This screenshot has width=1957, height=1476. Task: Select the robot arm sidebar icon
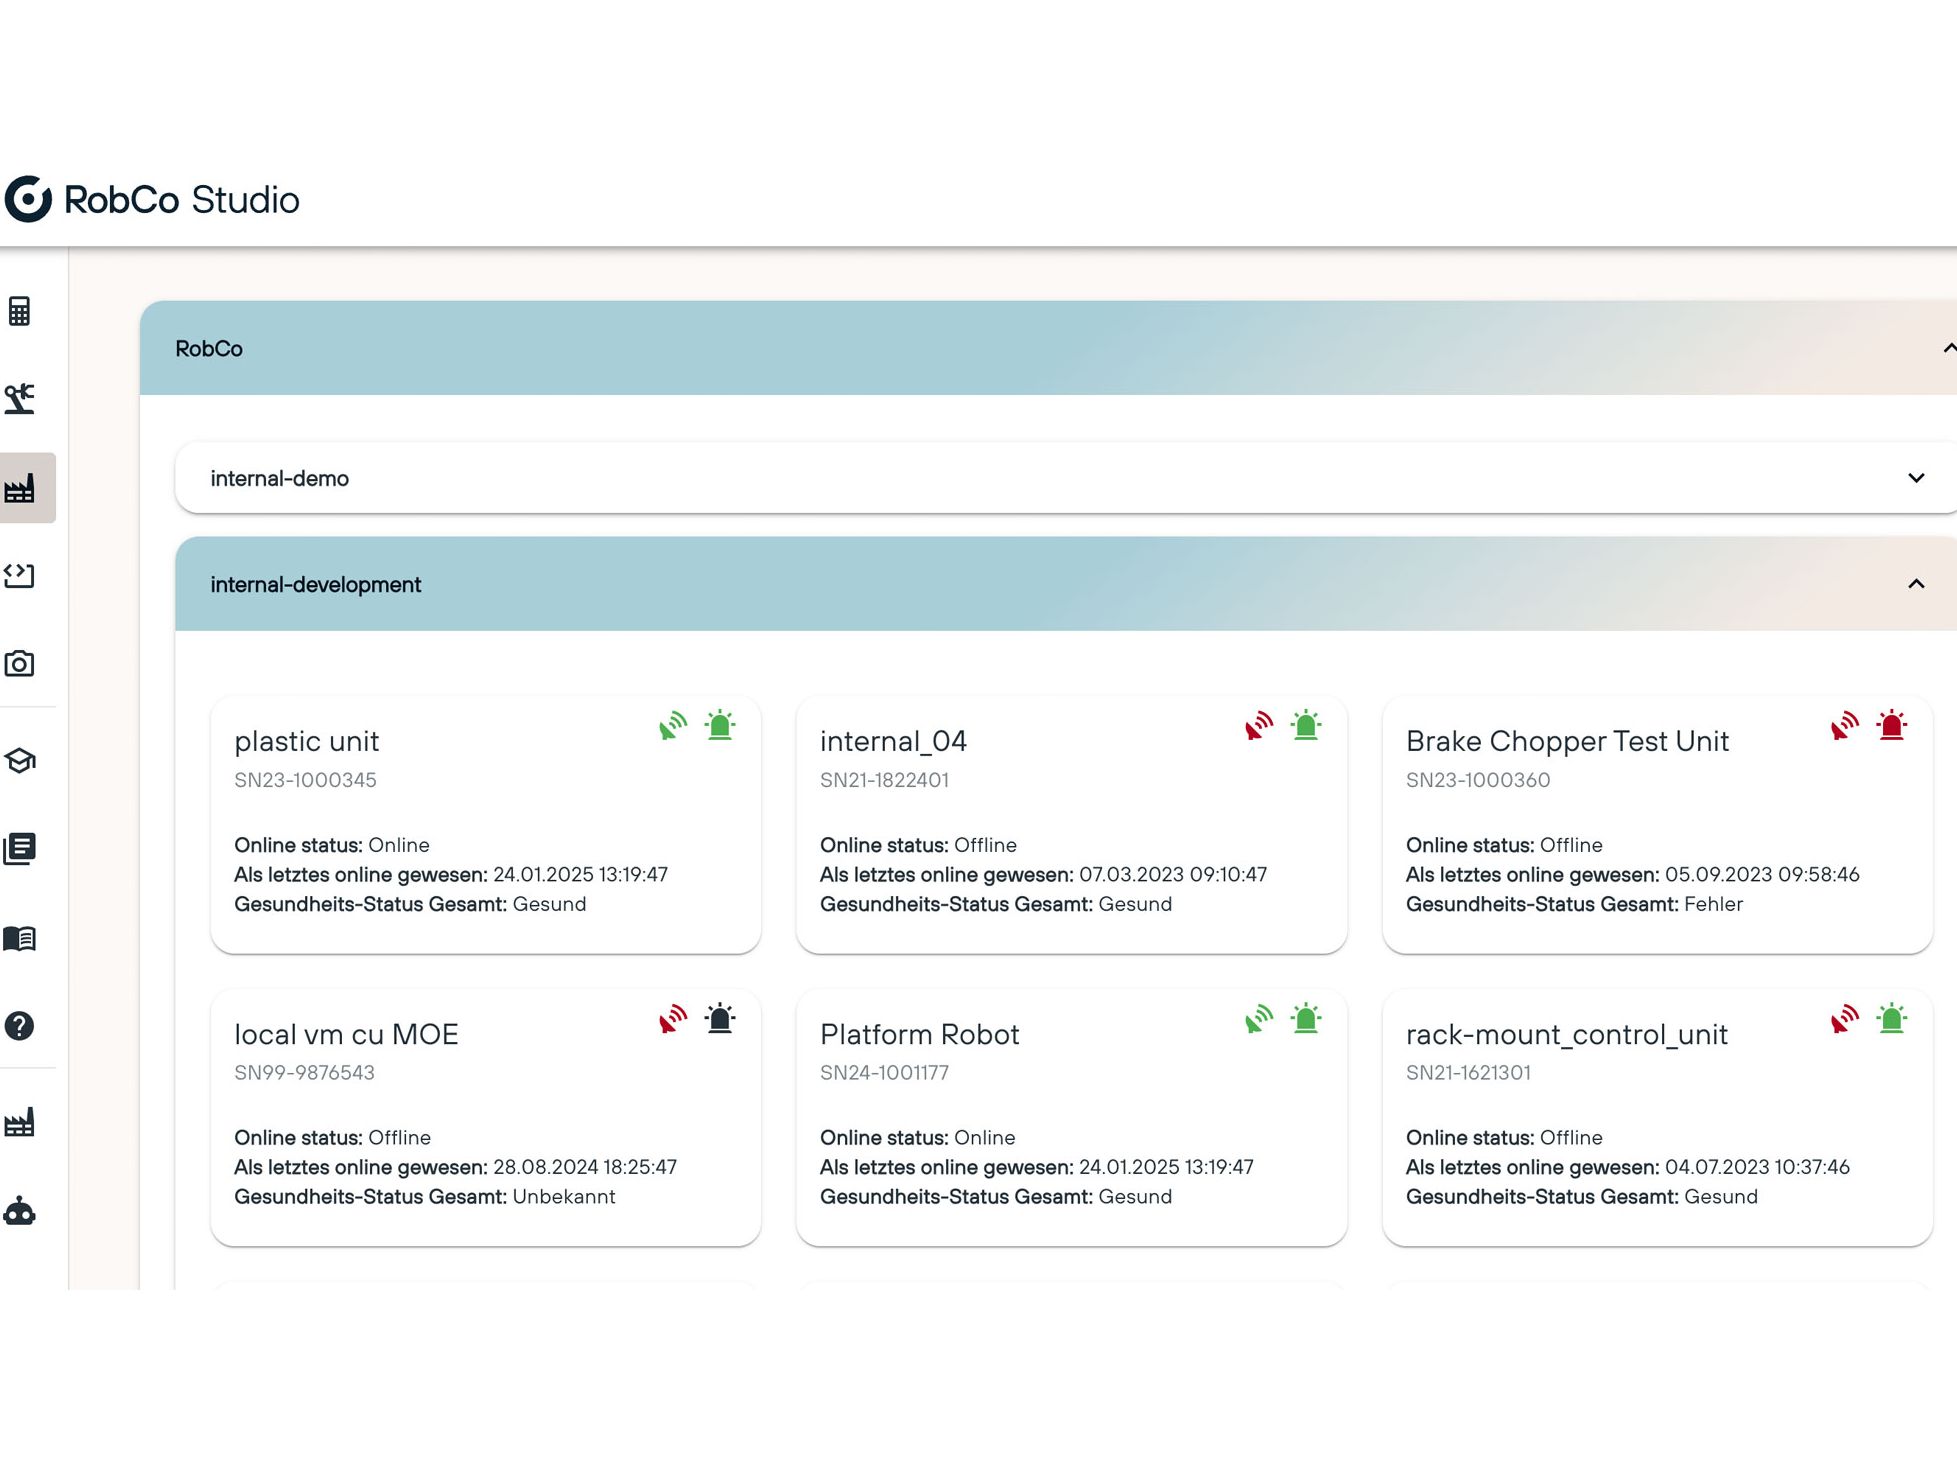[x=20, y=398]
